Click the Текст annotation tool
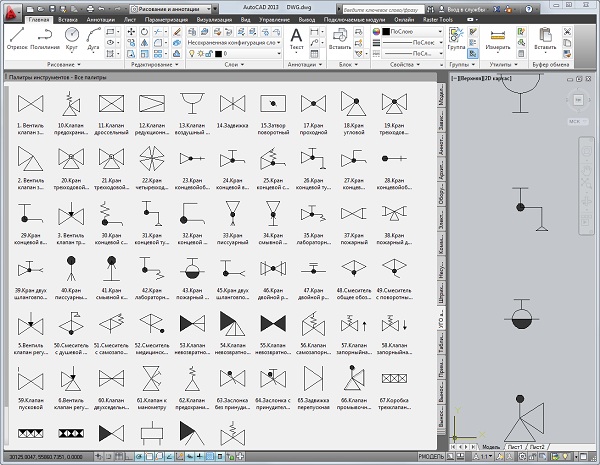 (x=297, y=38)
